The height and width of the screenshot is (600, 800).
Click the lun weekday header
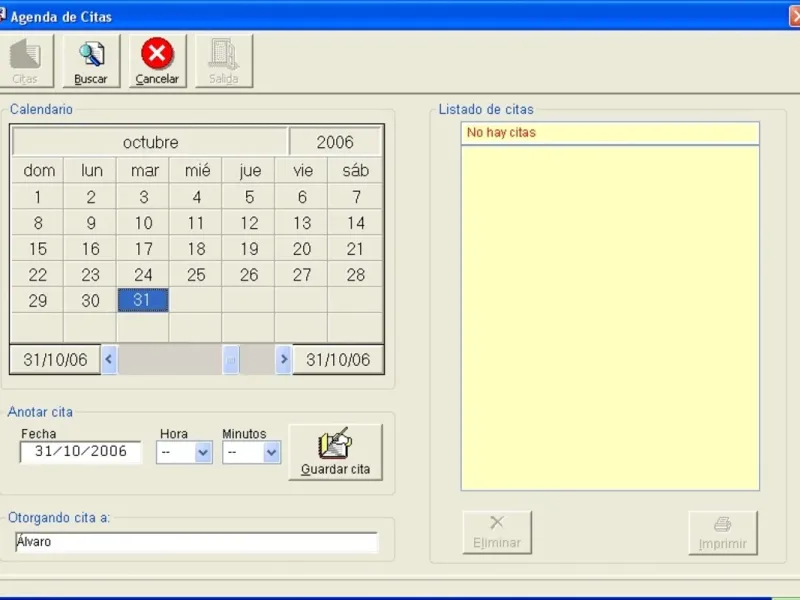pyautogui.click(x=91, y=170)
